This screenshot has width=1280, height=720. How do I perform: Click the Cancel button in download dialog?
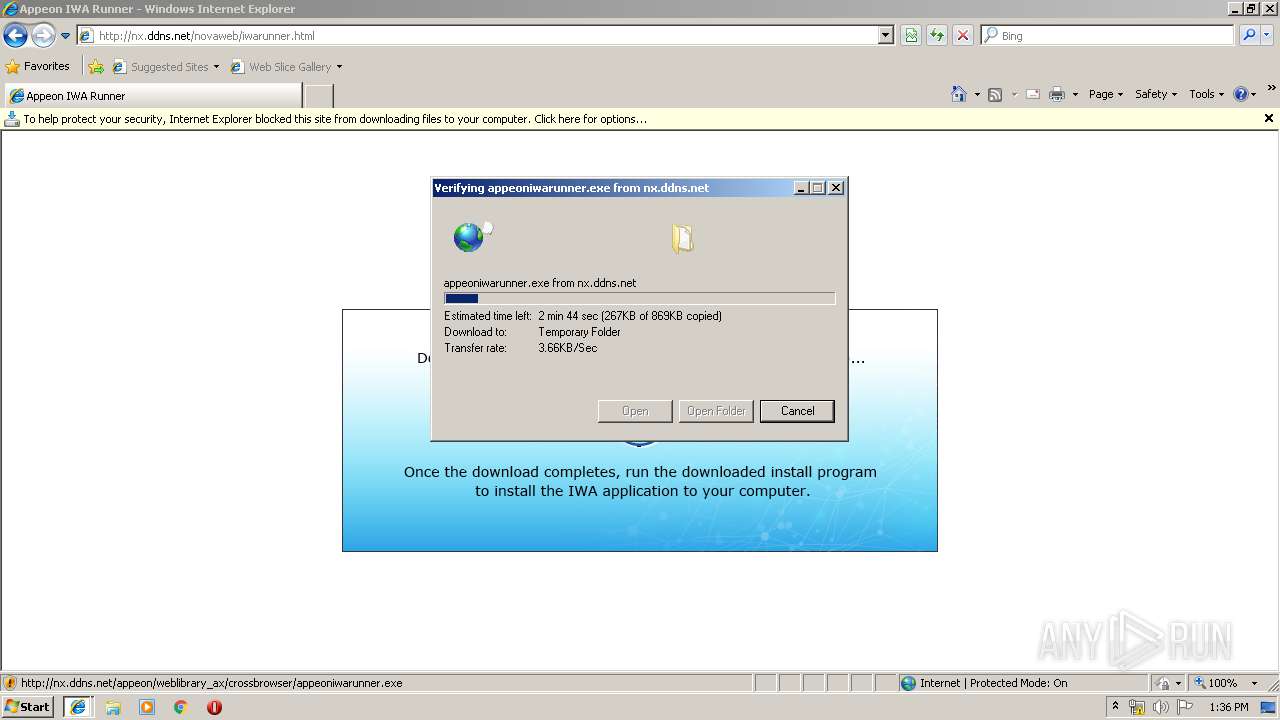click(x=797, y=411)
